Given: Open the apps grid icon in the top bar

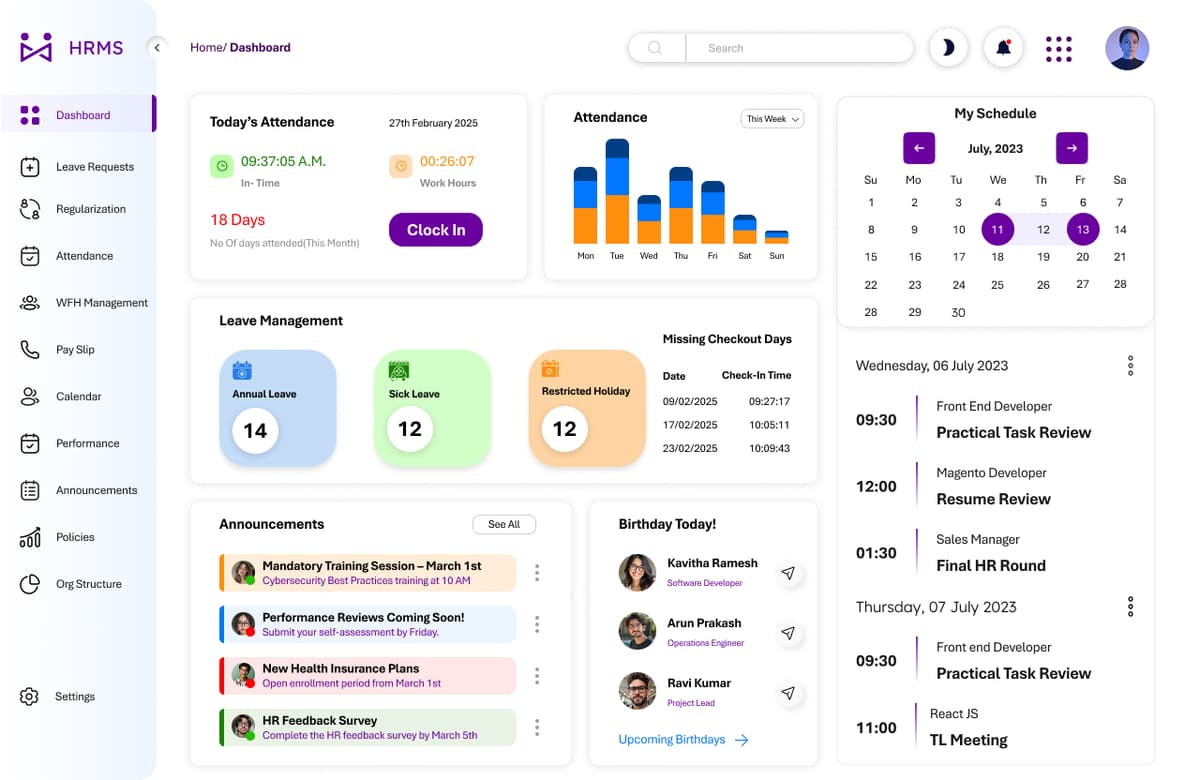Looking at the screenshot, I should tap(1059, 48).
